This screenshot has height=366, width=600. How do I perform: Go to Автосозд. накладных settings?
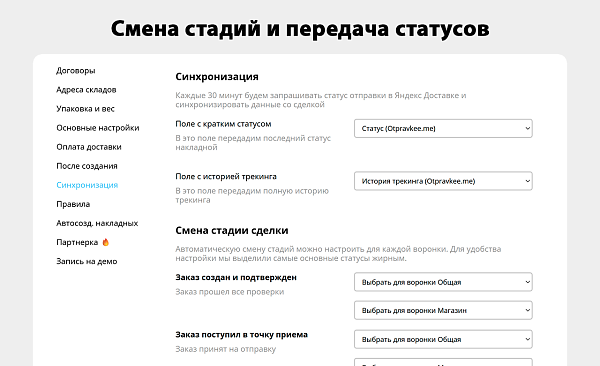point(97,223)
